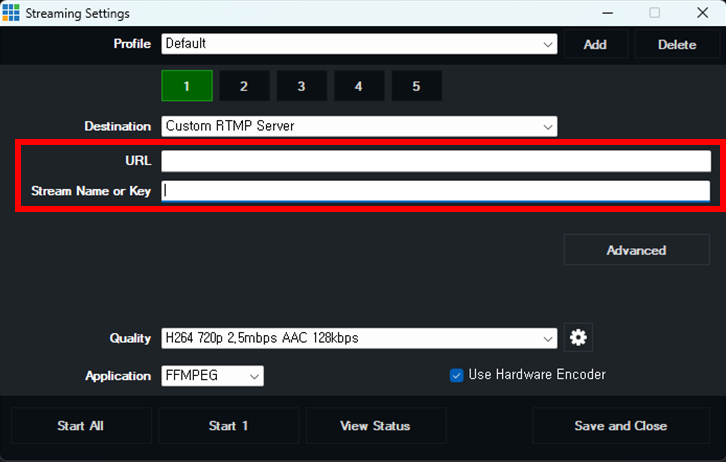Open Advanced streaming options

[636, 250]
